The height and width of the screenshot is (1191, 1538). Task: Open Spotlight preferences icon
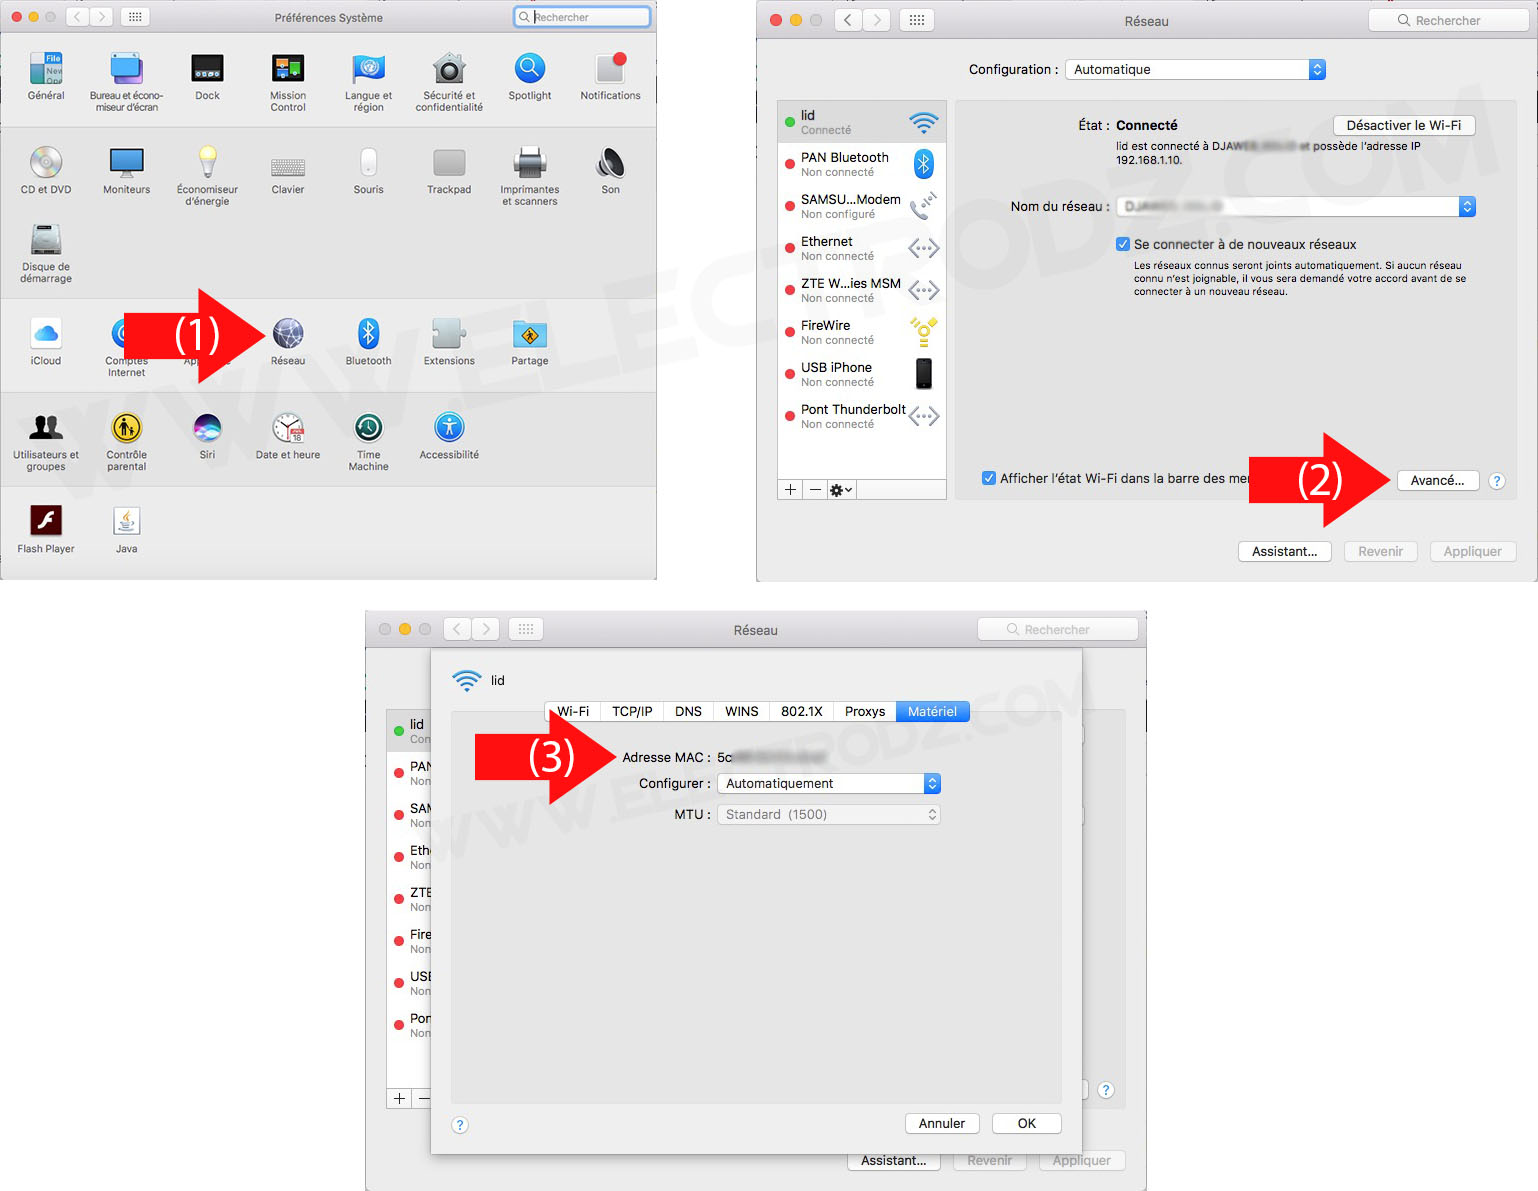(529, 69)
